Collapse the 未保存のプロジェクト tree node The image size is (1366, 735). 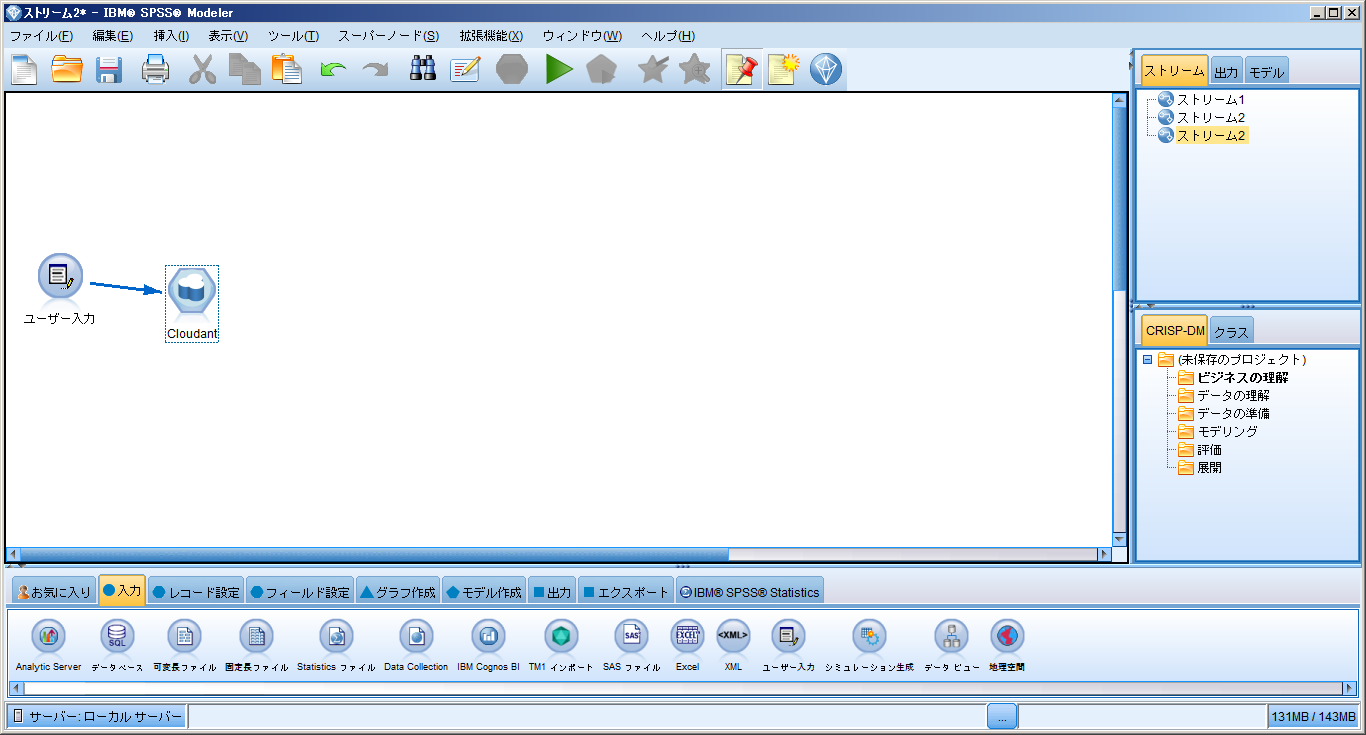[1147, 360]
